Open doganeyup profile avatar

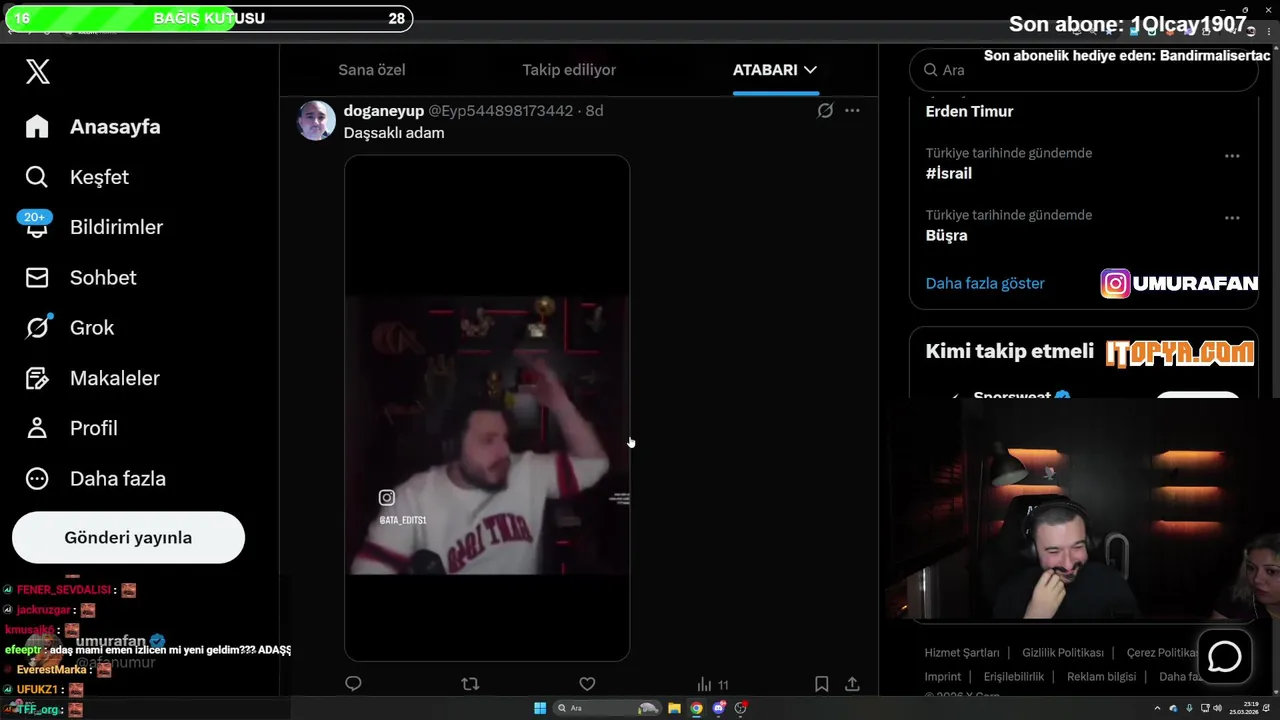(x=316, y=121)
